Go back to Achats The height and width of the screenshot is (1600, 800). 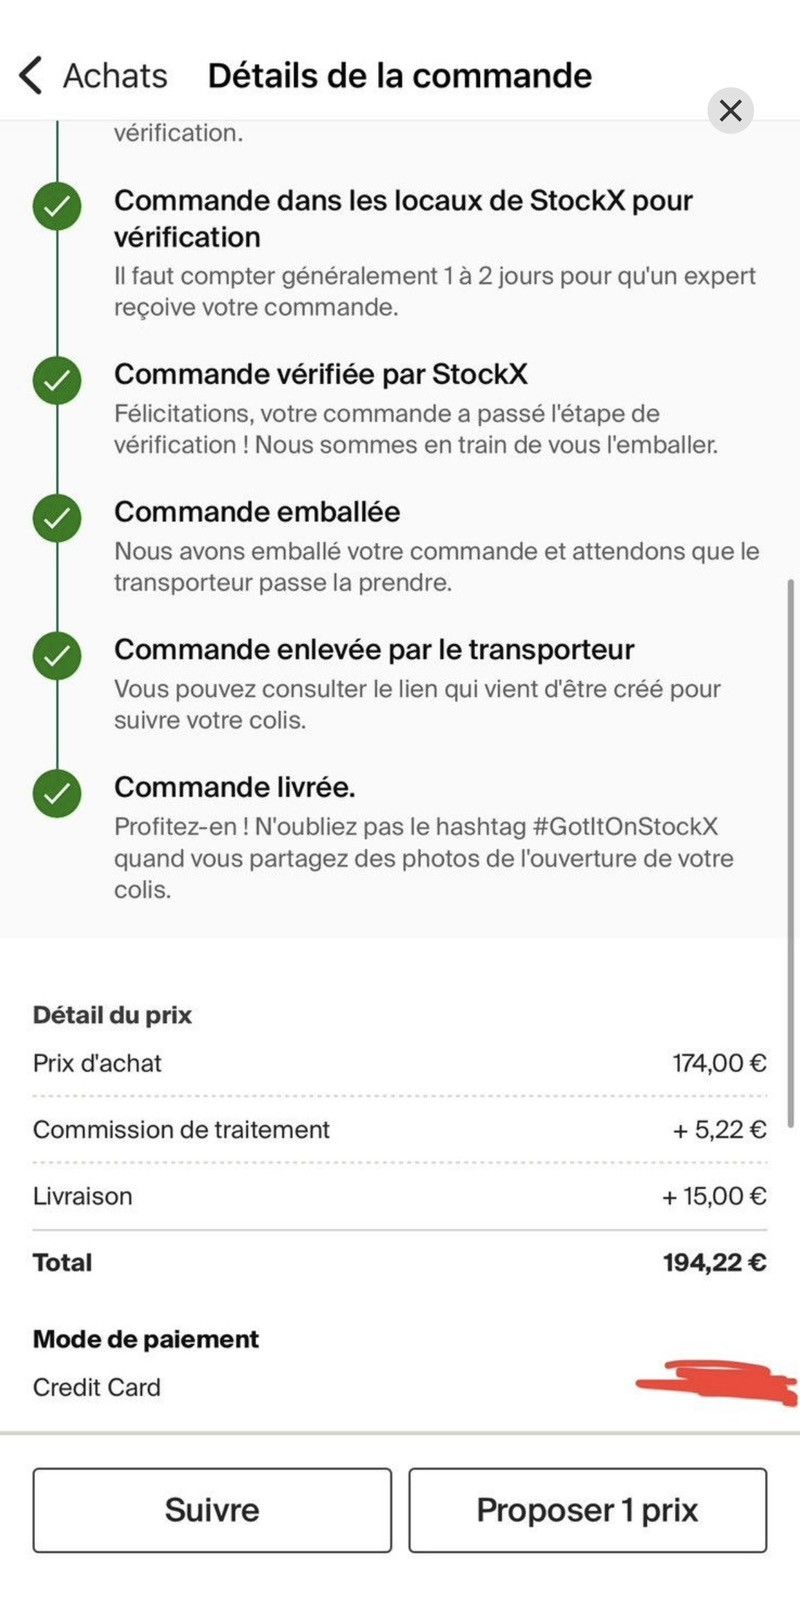coord(115,76)
